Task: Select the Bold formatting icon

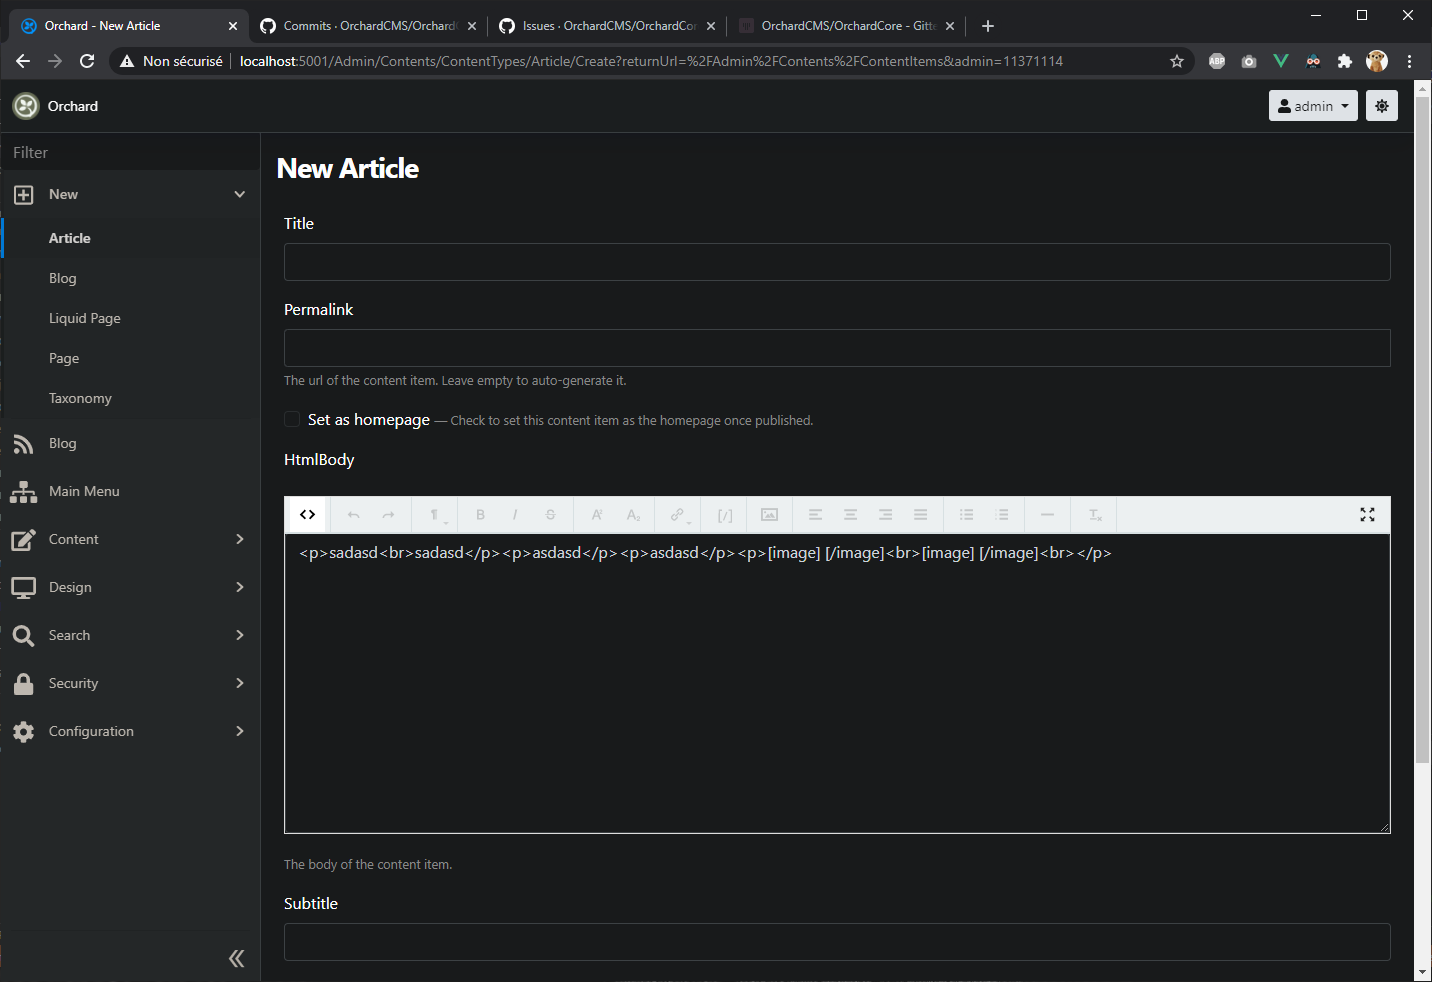Action: pyautogui.click(x=480, y=514)
